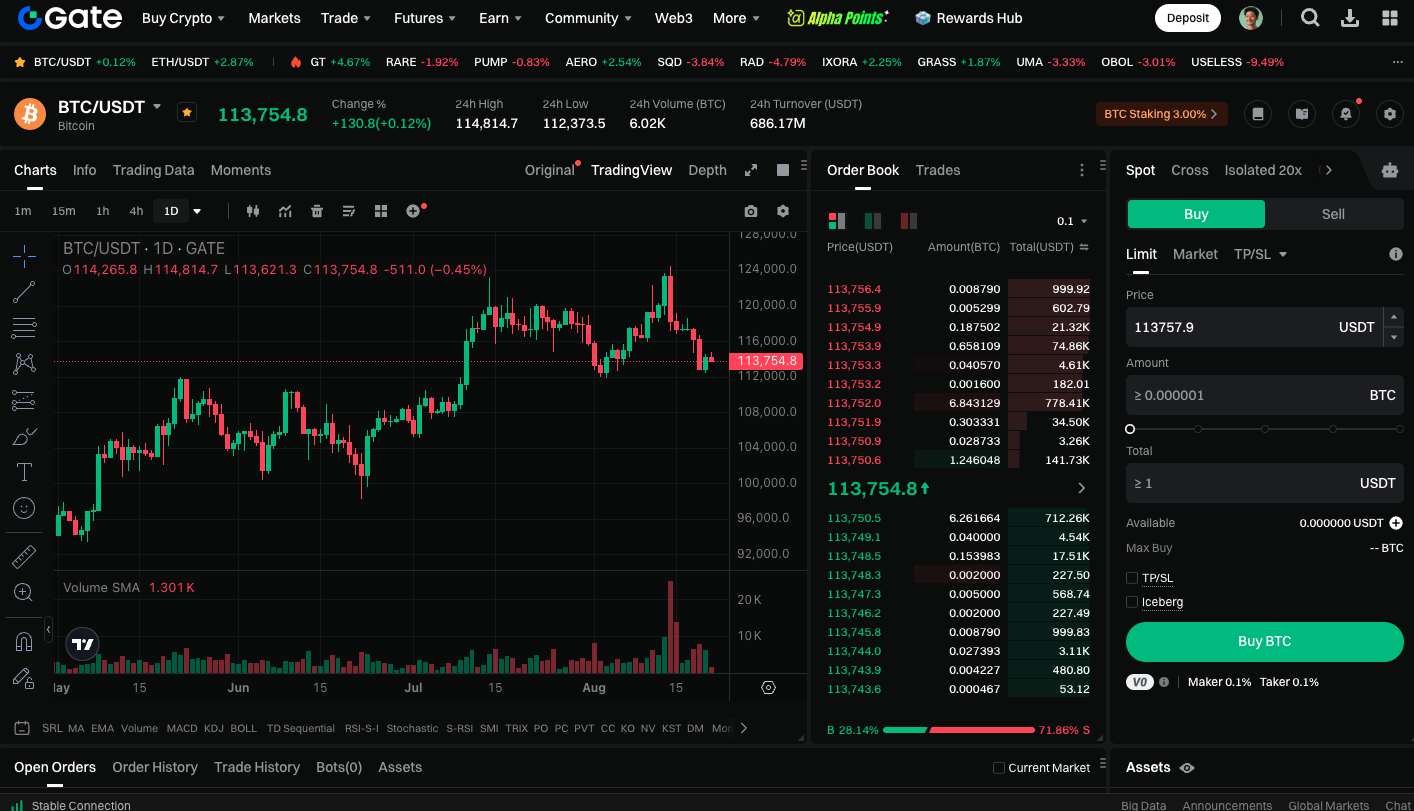Click the Price input field

(x=1254, y=327)
